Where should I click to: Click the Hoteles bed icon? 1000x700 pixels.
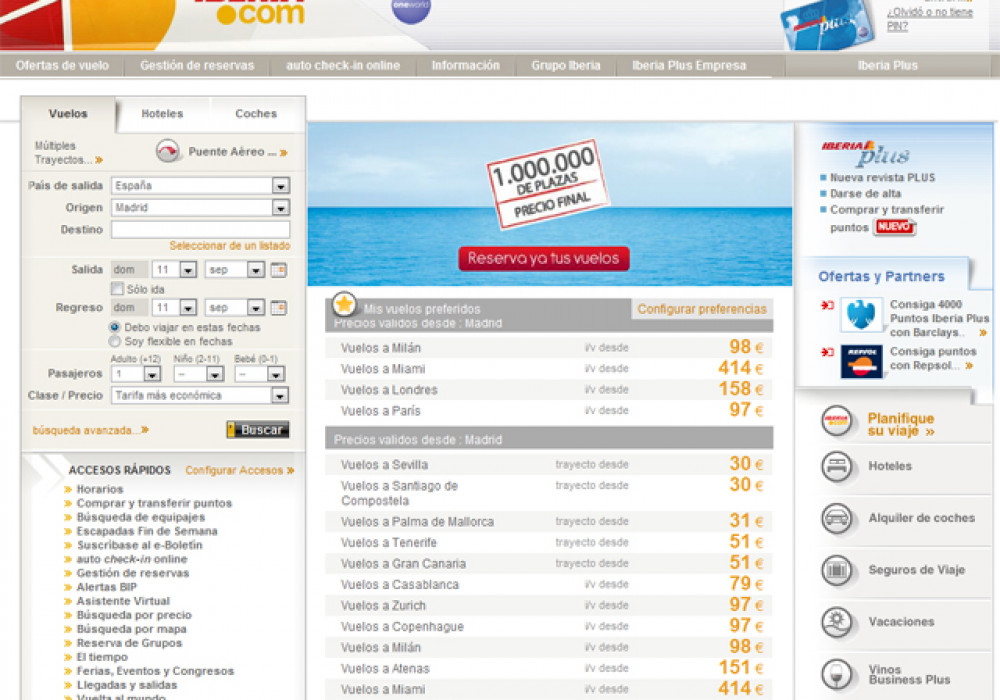pos(836,466)
